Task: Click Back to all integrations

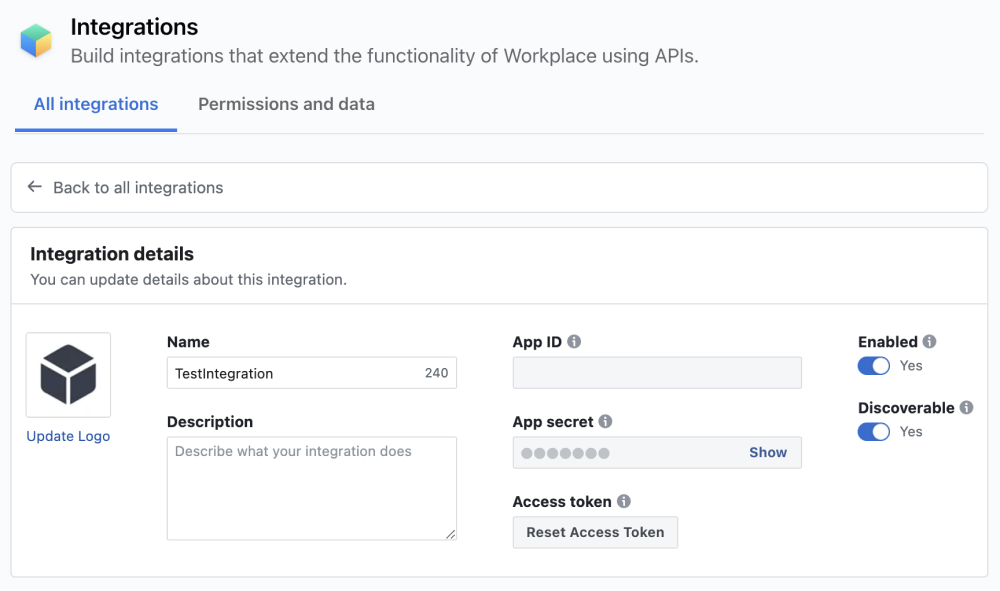Action: pyautogui.click(x=138, y=187)
